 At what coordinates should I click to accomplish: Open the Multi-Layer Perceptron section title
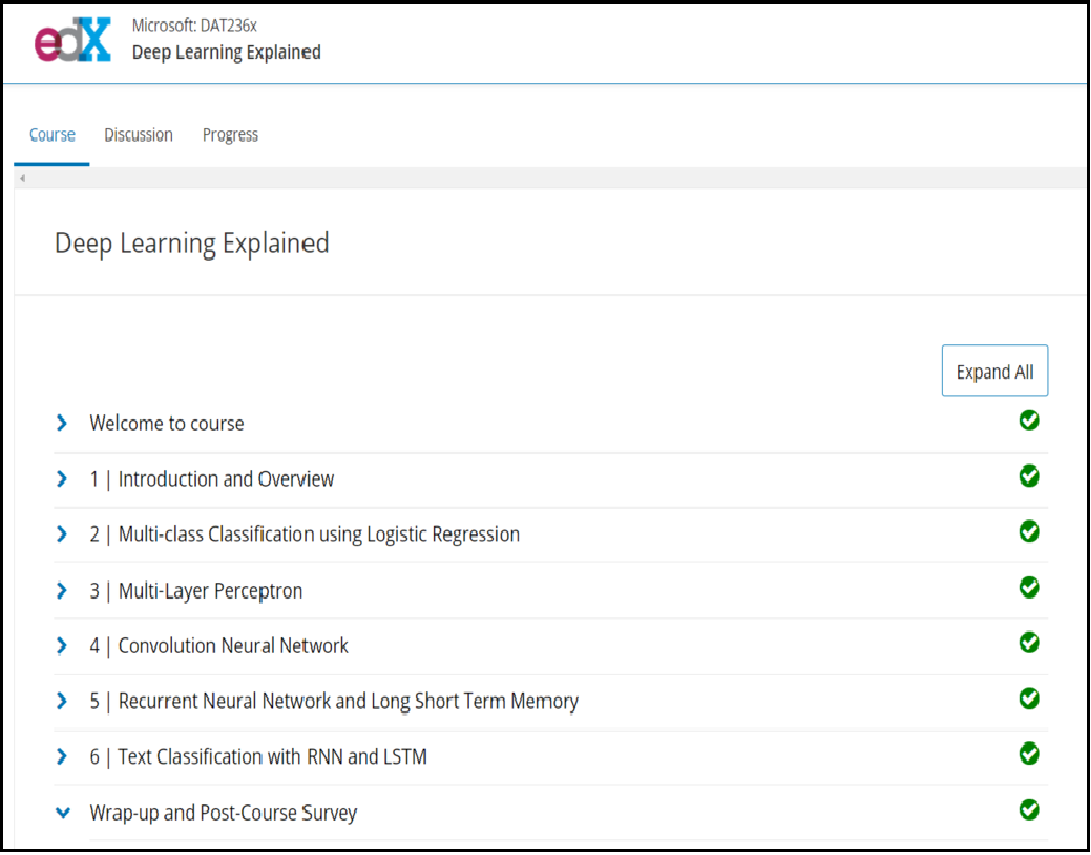pyautogui.click(x=210, y=591)
